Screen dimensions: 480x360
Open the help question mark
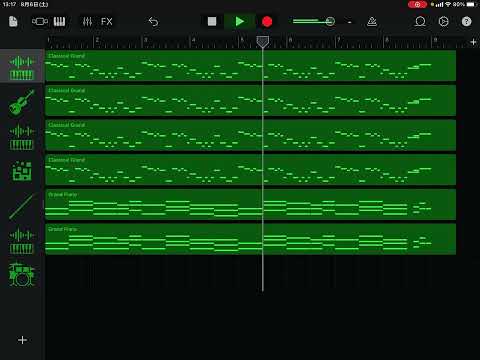click(x=466, y=22)
